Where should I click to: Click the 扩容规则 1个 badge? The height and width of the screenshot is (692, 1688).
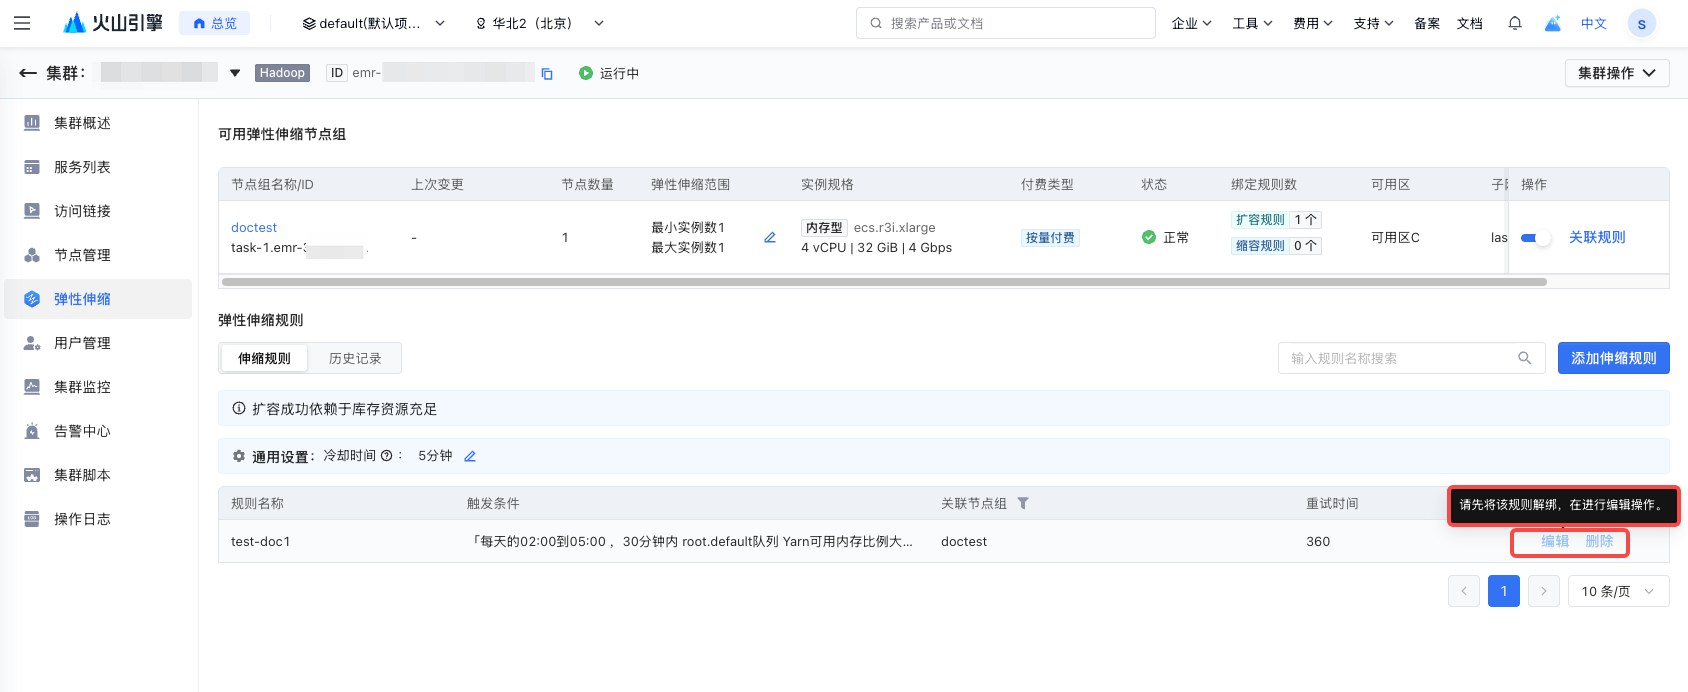(1276, 220)
